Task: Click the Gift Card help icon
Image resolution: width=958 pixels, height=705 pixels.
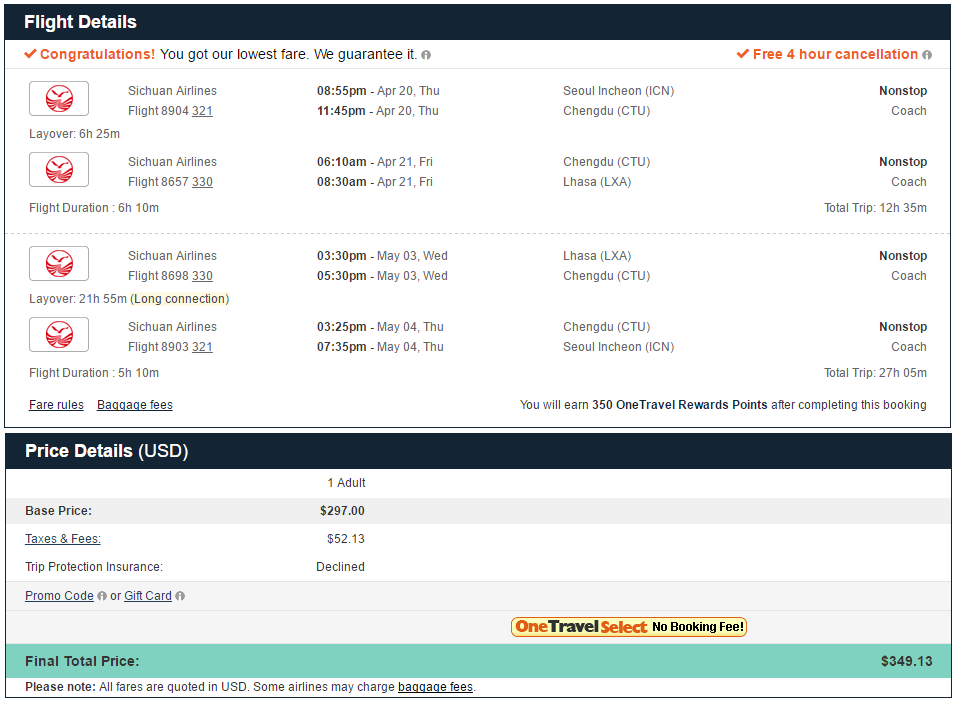Action: coord(180,596)
